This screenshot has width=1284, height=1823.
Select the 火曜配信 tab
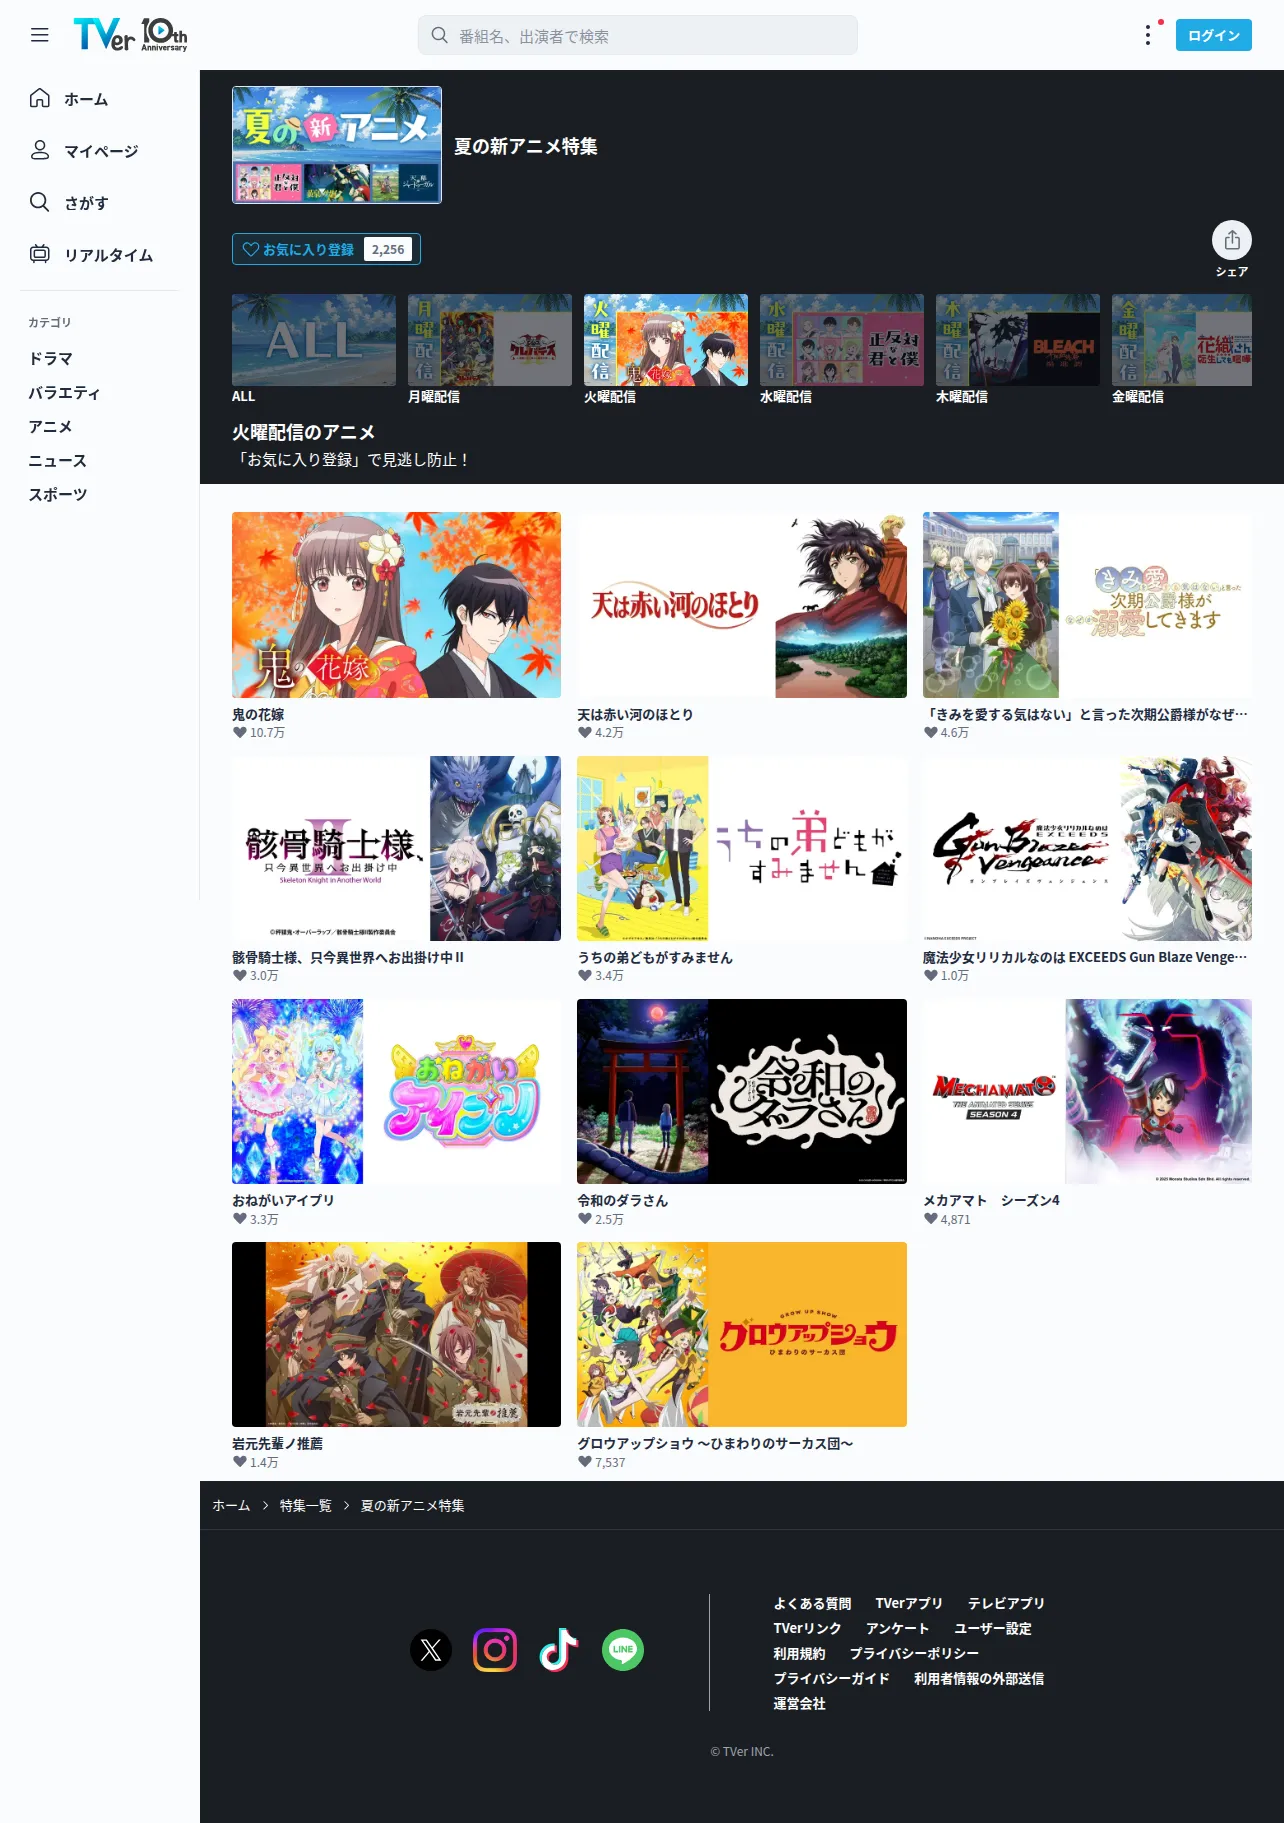[666, 349]
